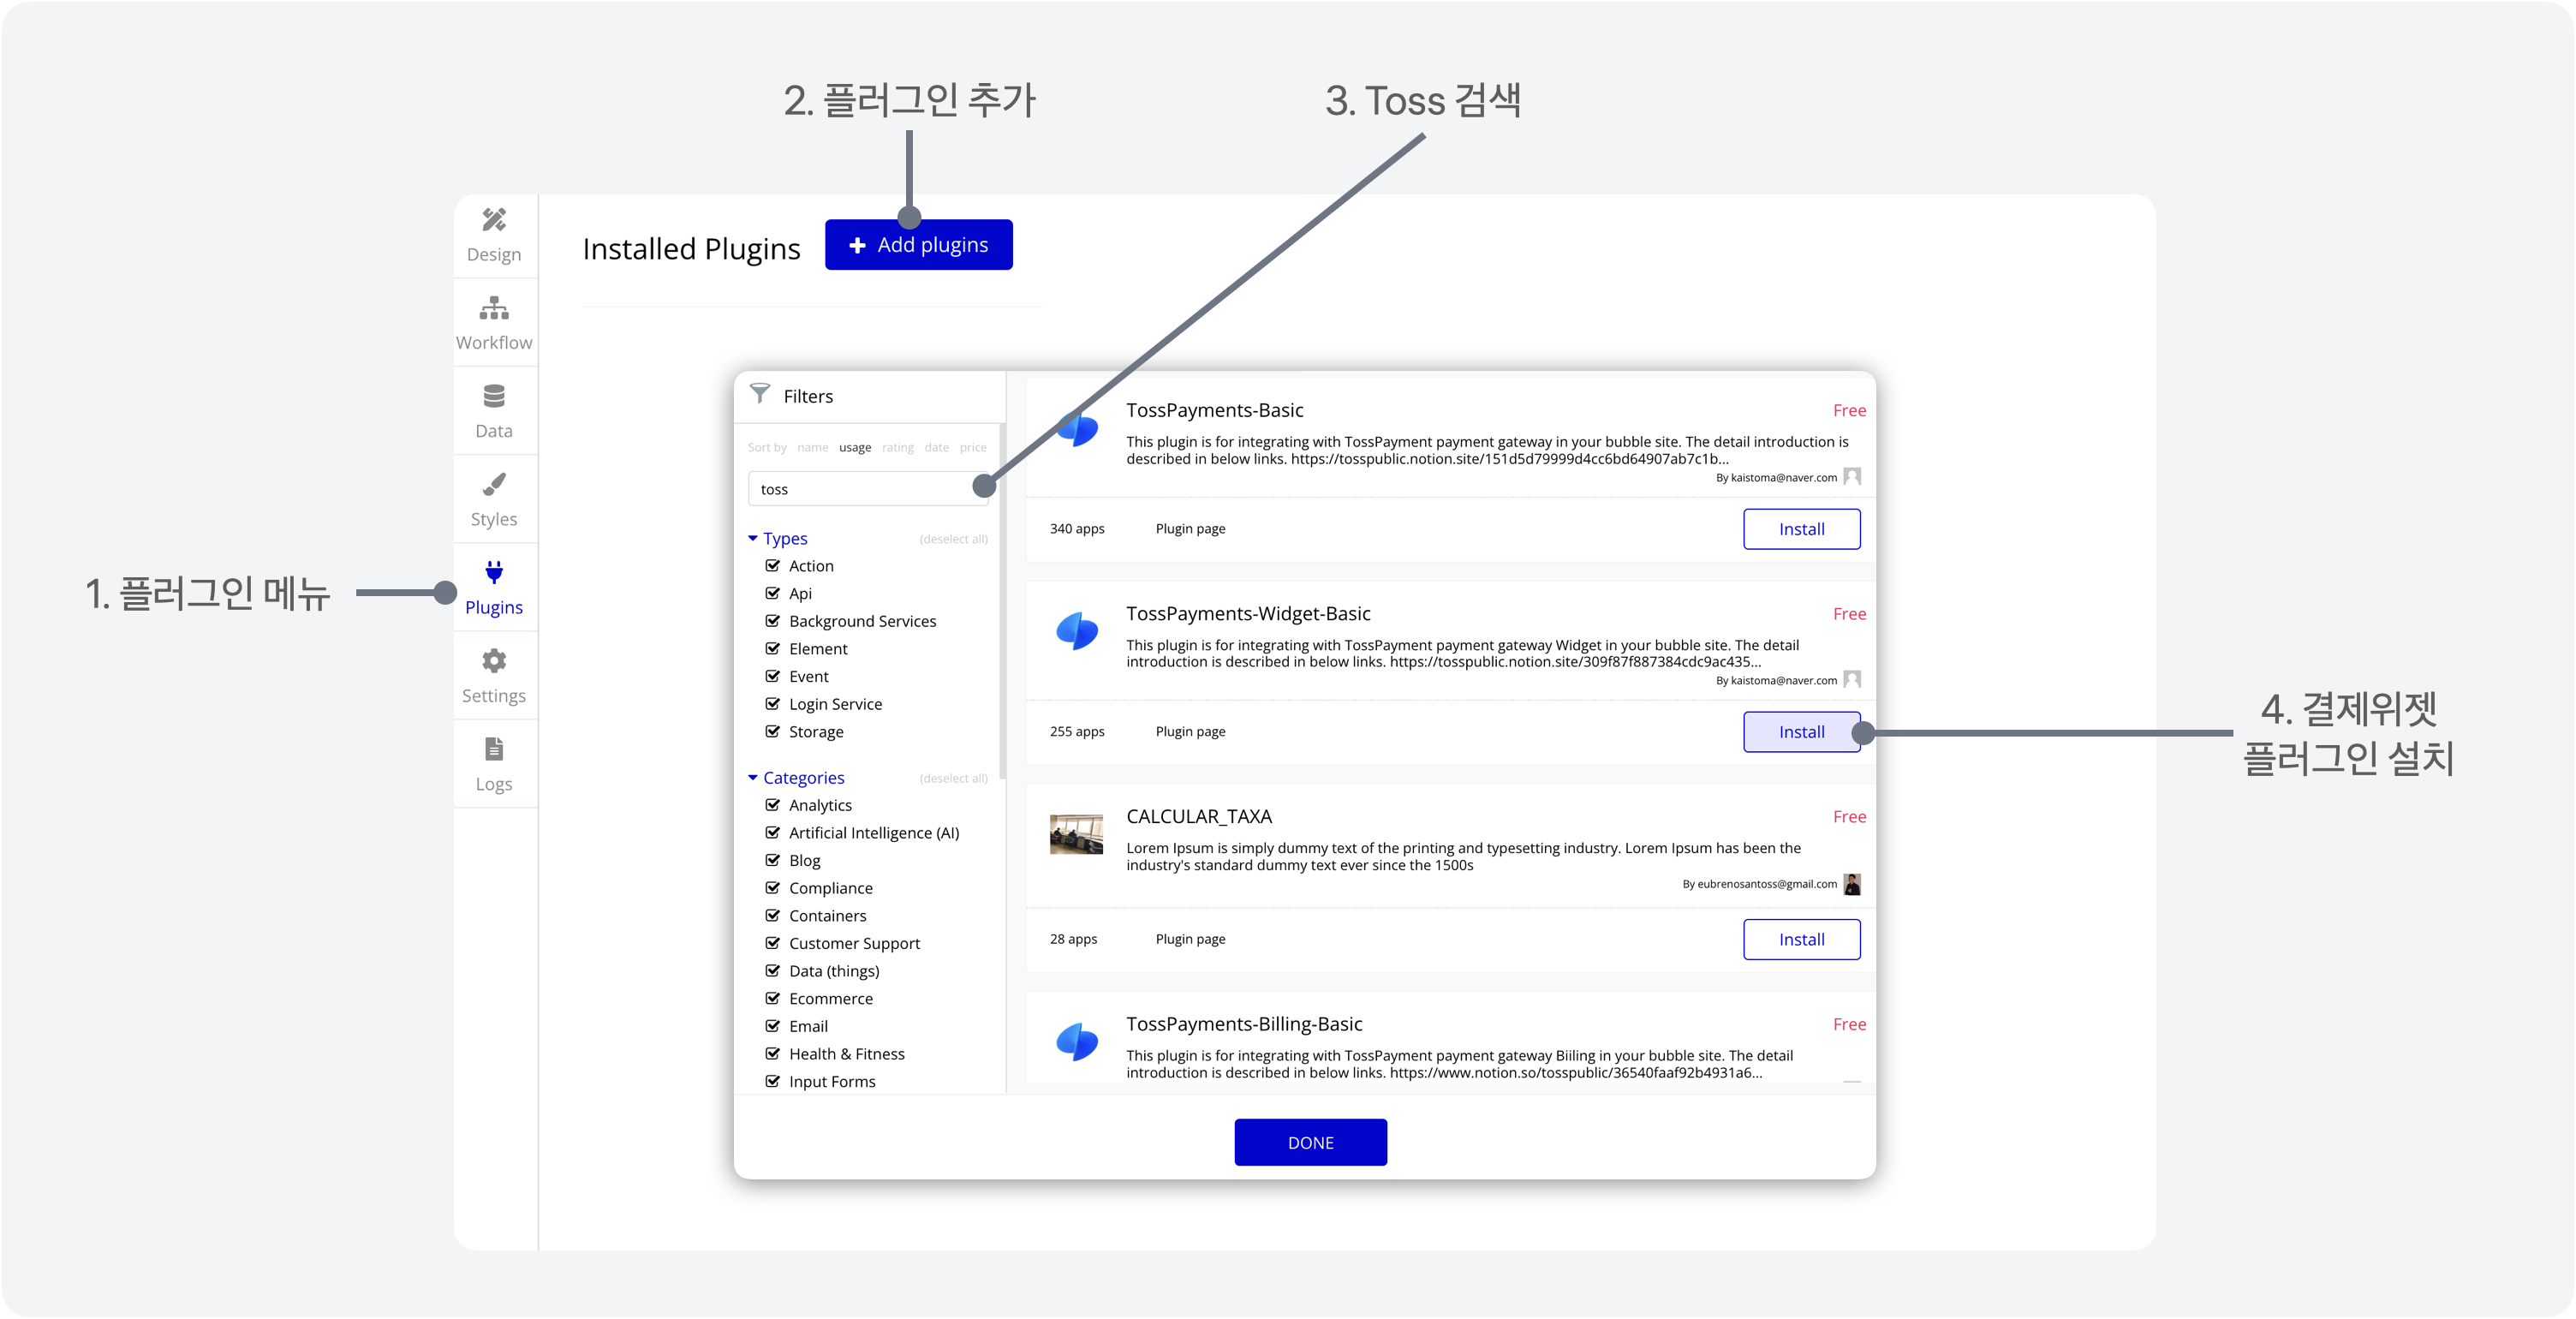Uncheck the Action type checkbox
This screenshot has width=2576, height=1319.
coord(773,565)
